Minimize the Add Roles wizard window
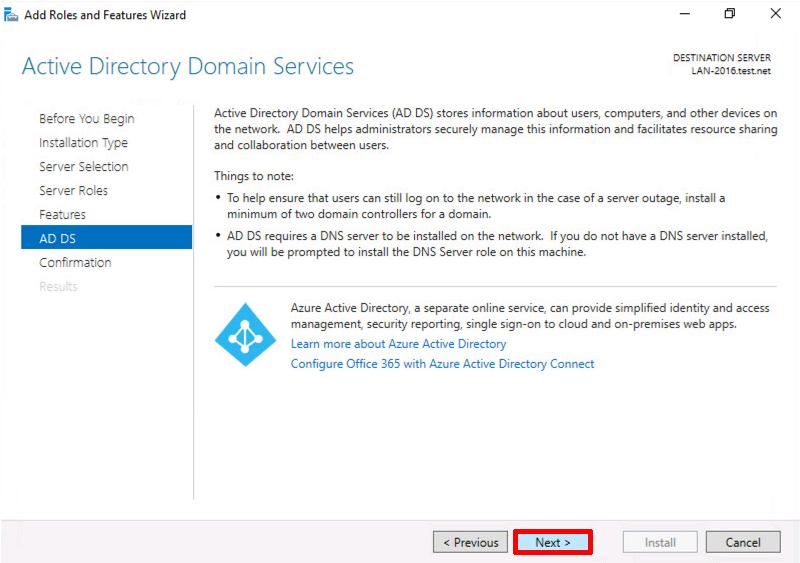The image size is (800, 563). pos(685,14)
